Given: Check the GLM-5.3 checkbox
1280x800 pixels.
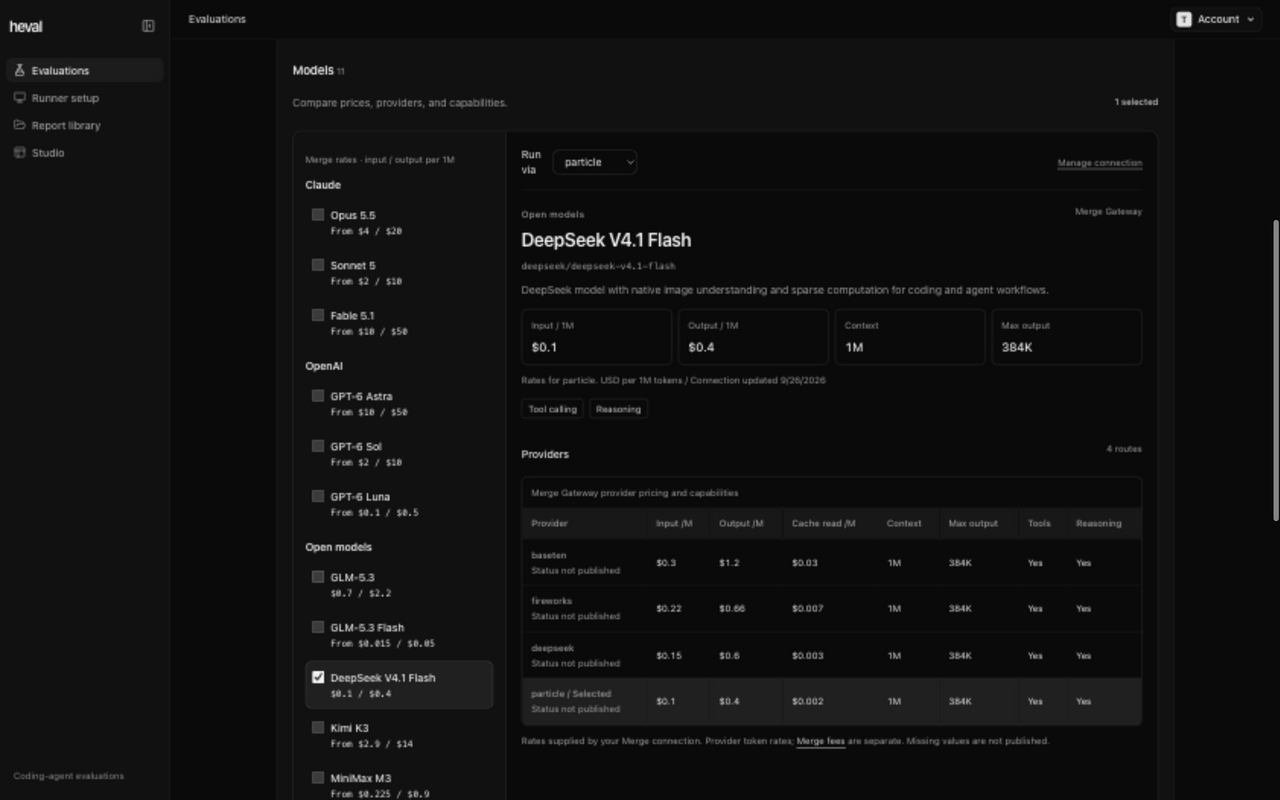Looking at the screenshot, I should (x=318, y=576).
